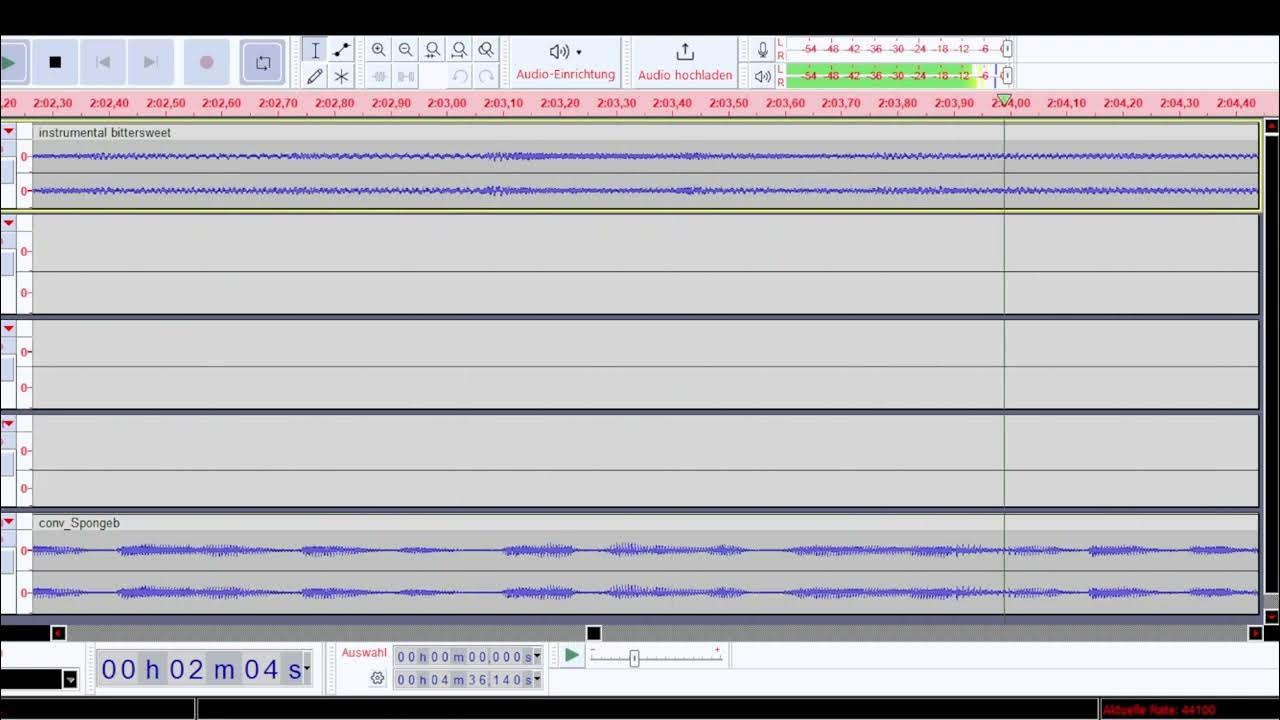Click the horizontal scrollbar thumb
Image resolution: width=1280 pixels, height=720 pixels.
click(x=593, y=633)
